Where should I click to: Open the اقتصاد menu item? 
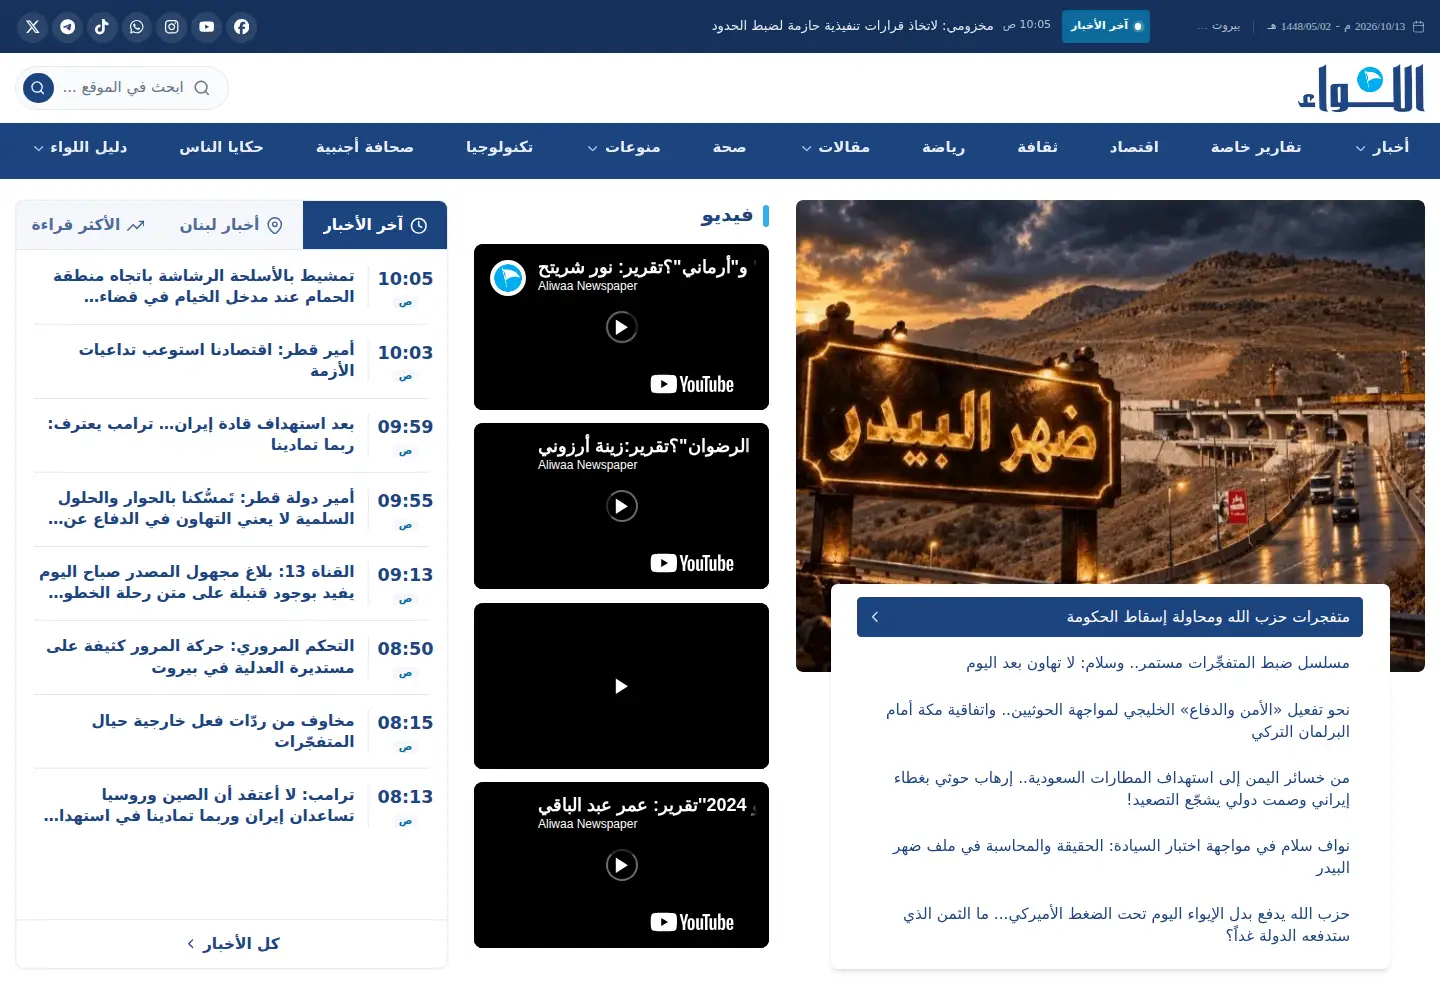(1134, 148)
